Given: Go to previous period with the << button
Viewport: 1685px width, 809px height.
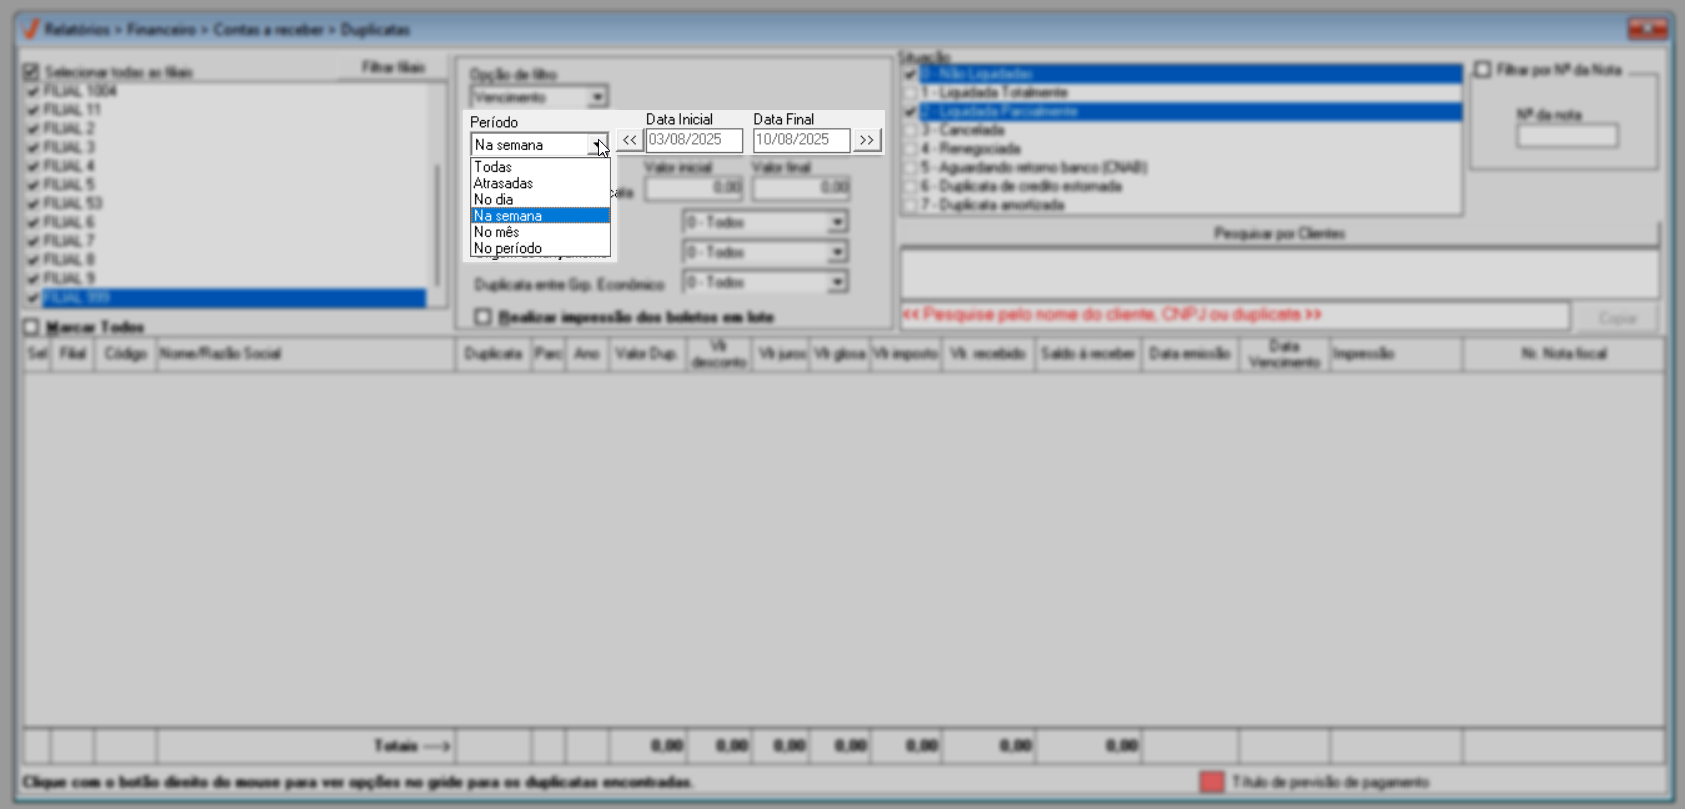Looking at the screenshot, I should 629,140.
